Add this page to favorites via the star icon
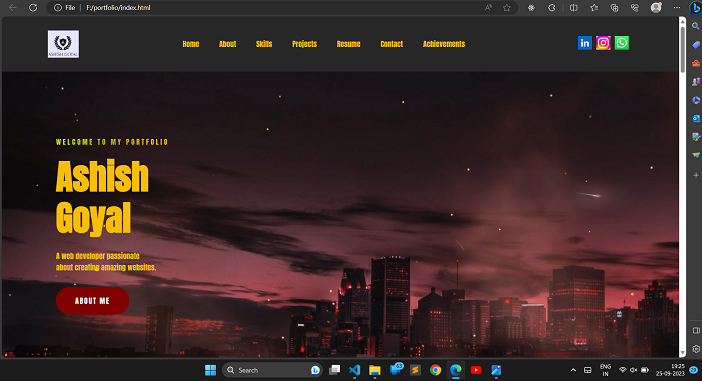 (x=506, y=8)
